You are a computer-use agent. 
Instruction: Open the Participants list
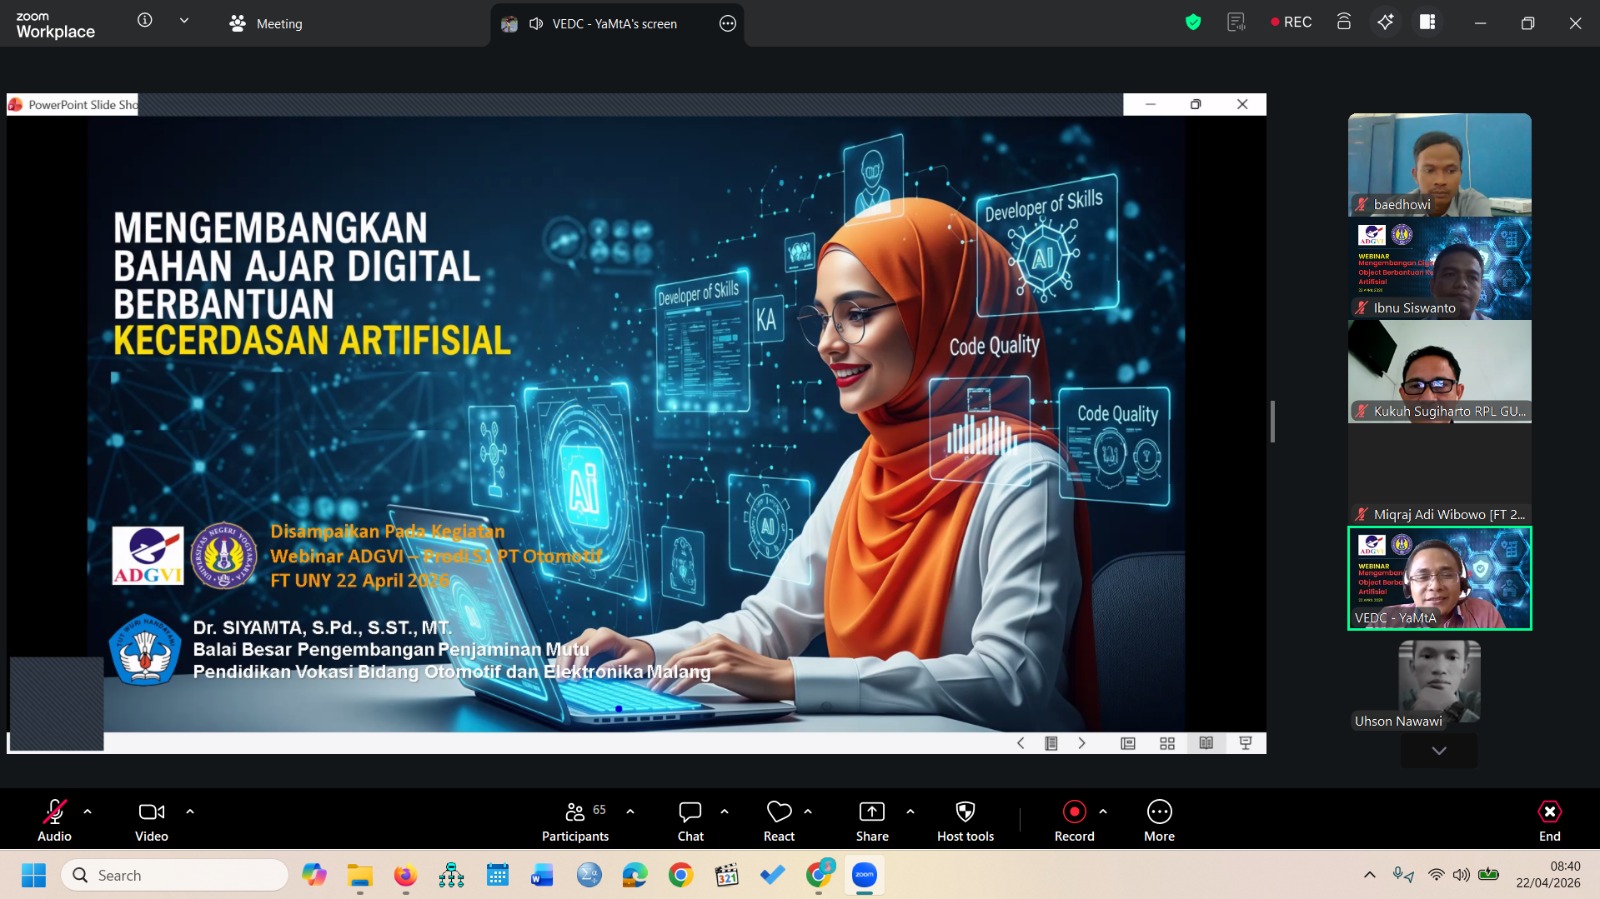pos(576,820)
